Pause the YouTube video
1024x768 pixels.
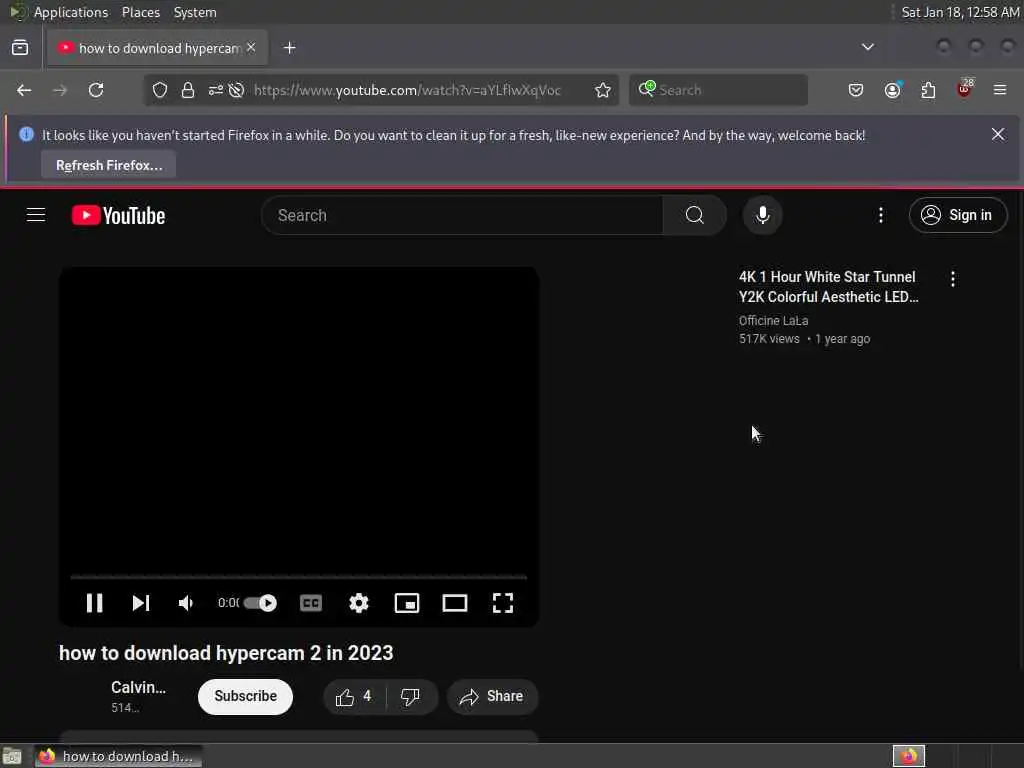(95, 603)
